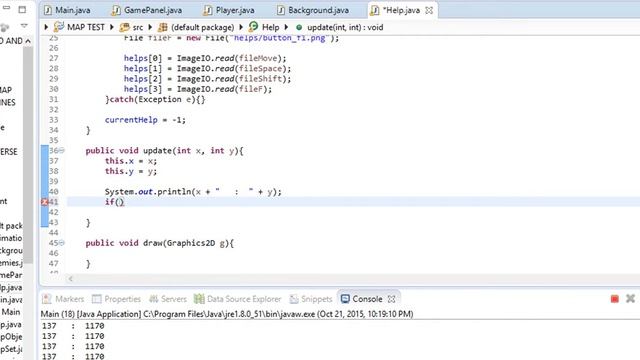Screen dimensions: 640x360
Task: Open the Data Source Explorer tab
Action: coord(238,299)
